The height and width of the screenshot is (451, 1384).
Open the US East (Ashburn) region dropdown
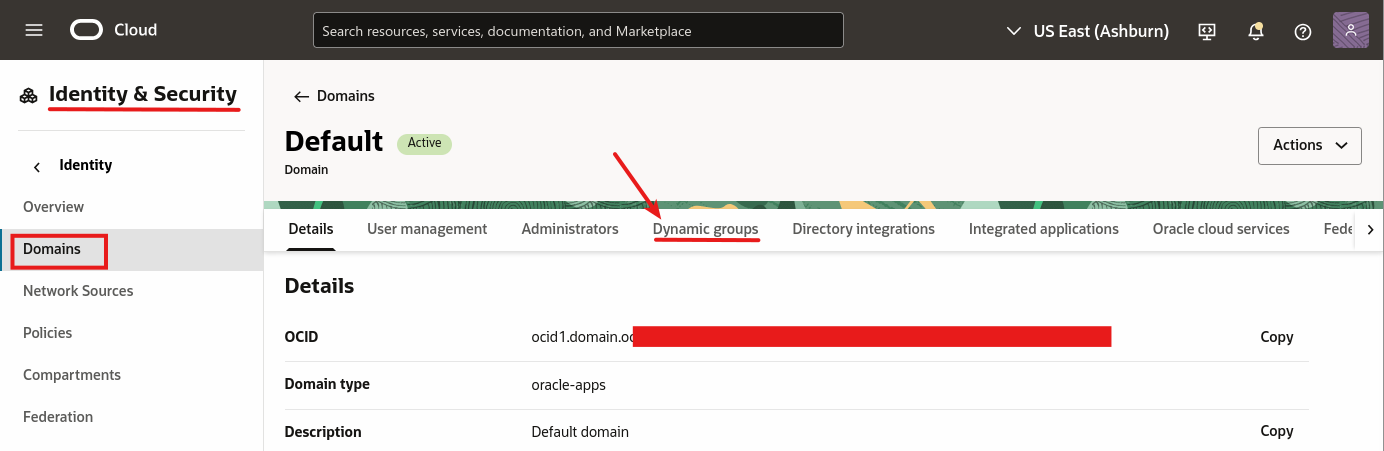point(1087,31)
